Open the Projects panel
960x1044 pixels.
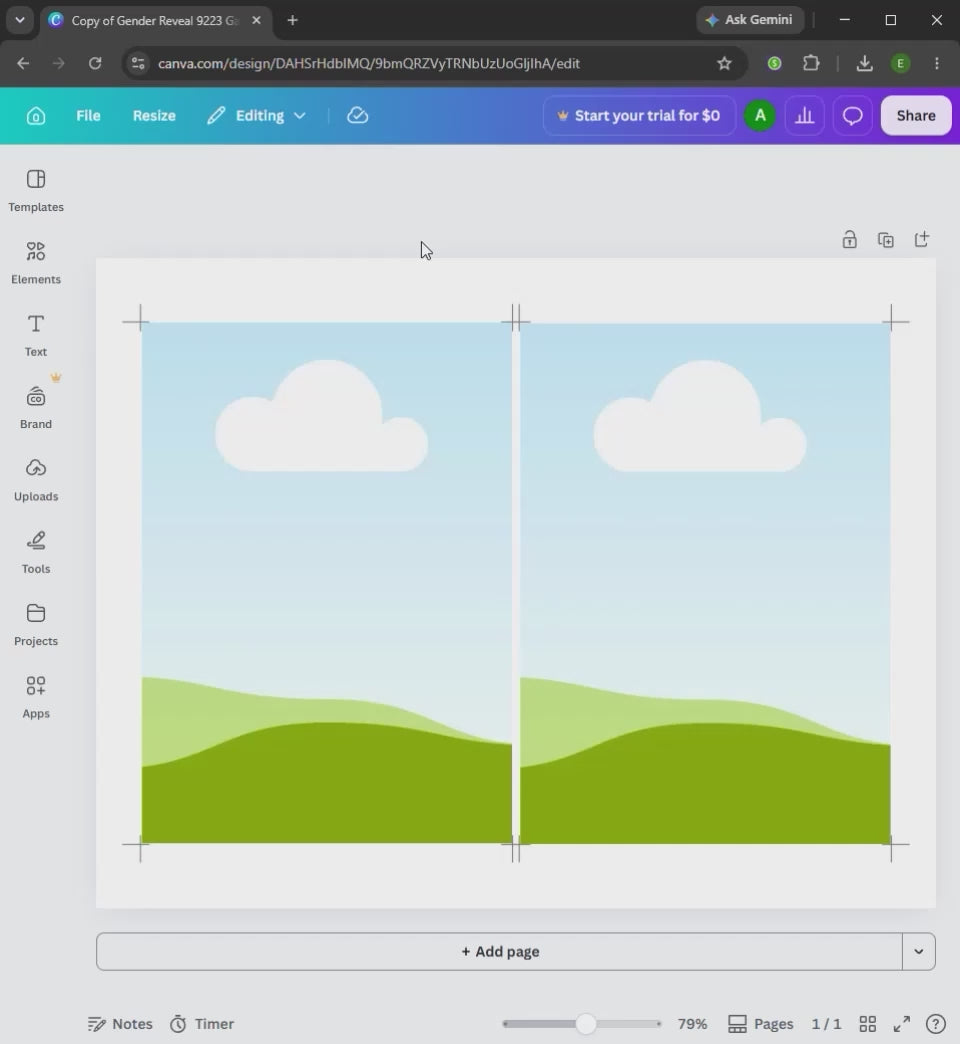(36, 625)
